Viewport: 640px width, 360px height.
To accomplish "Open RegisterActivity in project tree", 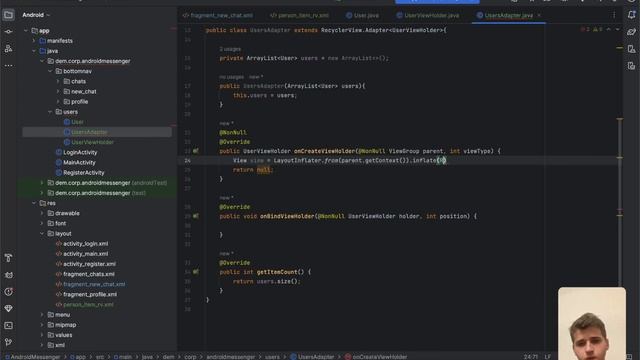I will 84,173.
